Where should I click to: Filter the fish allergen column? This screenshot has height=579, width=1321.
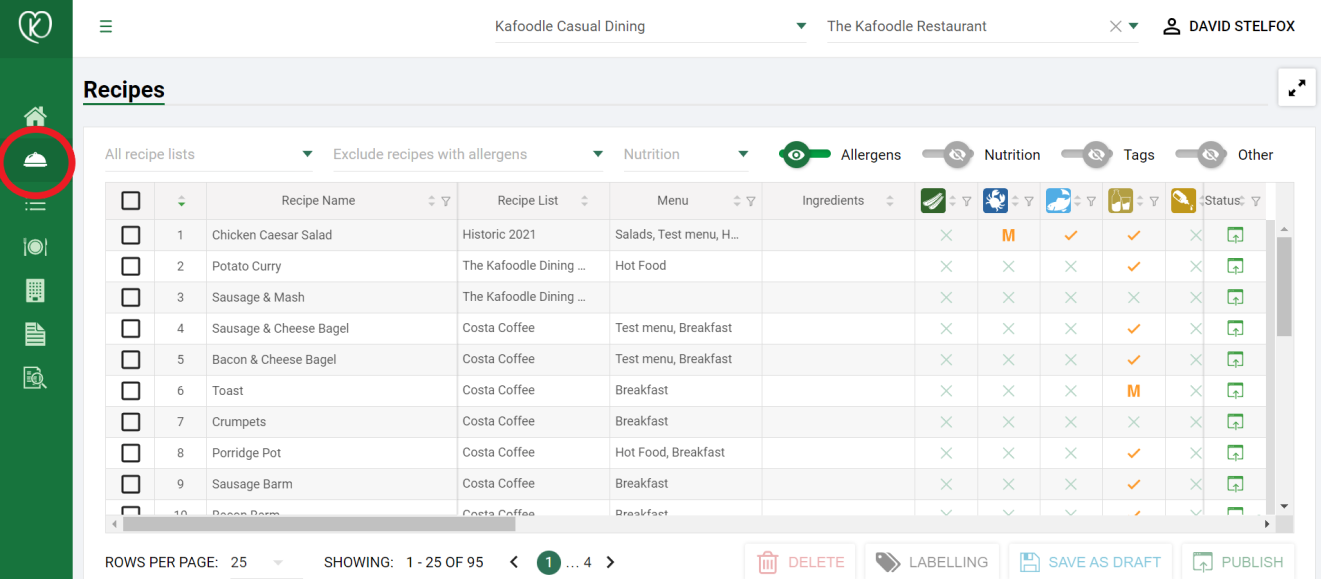pyautogui.click(x=1092, y=201)
